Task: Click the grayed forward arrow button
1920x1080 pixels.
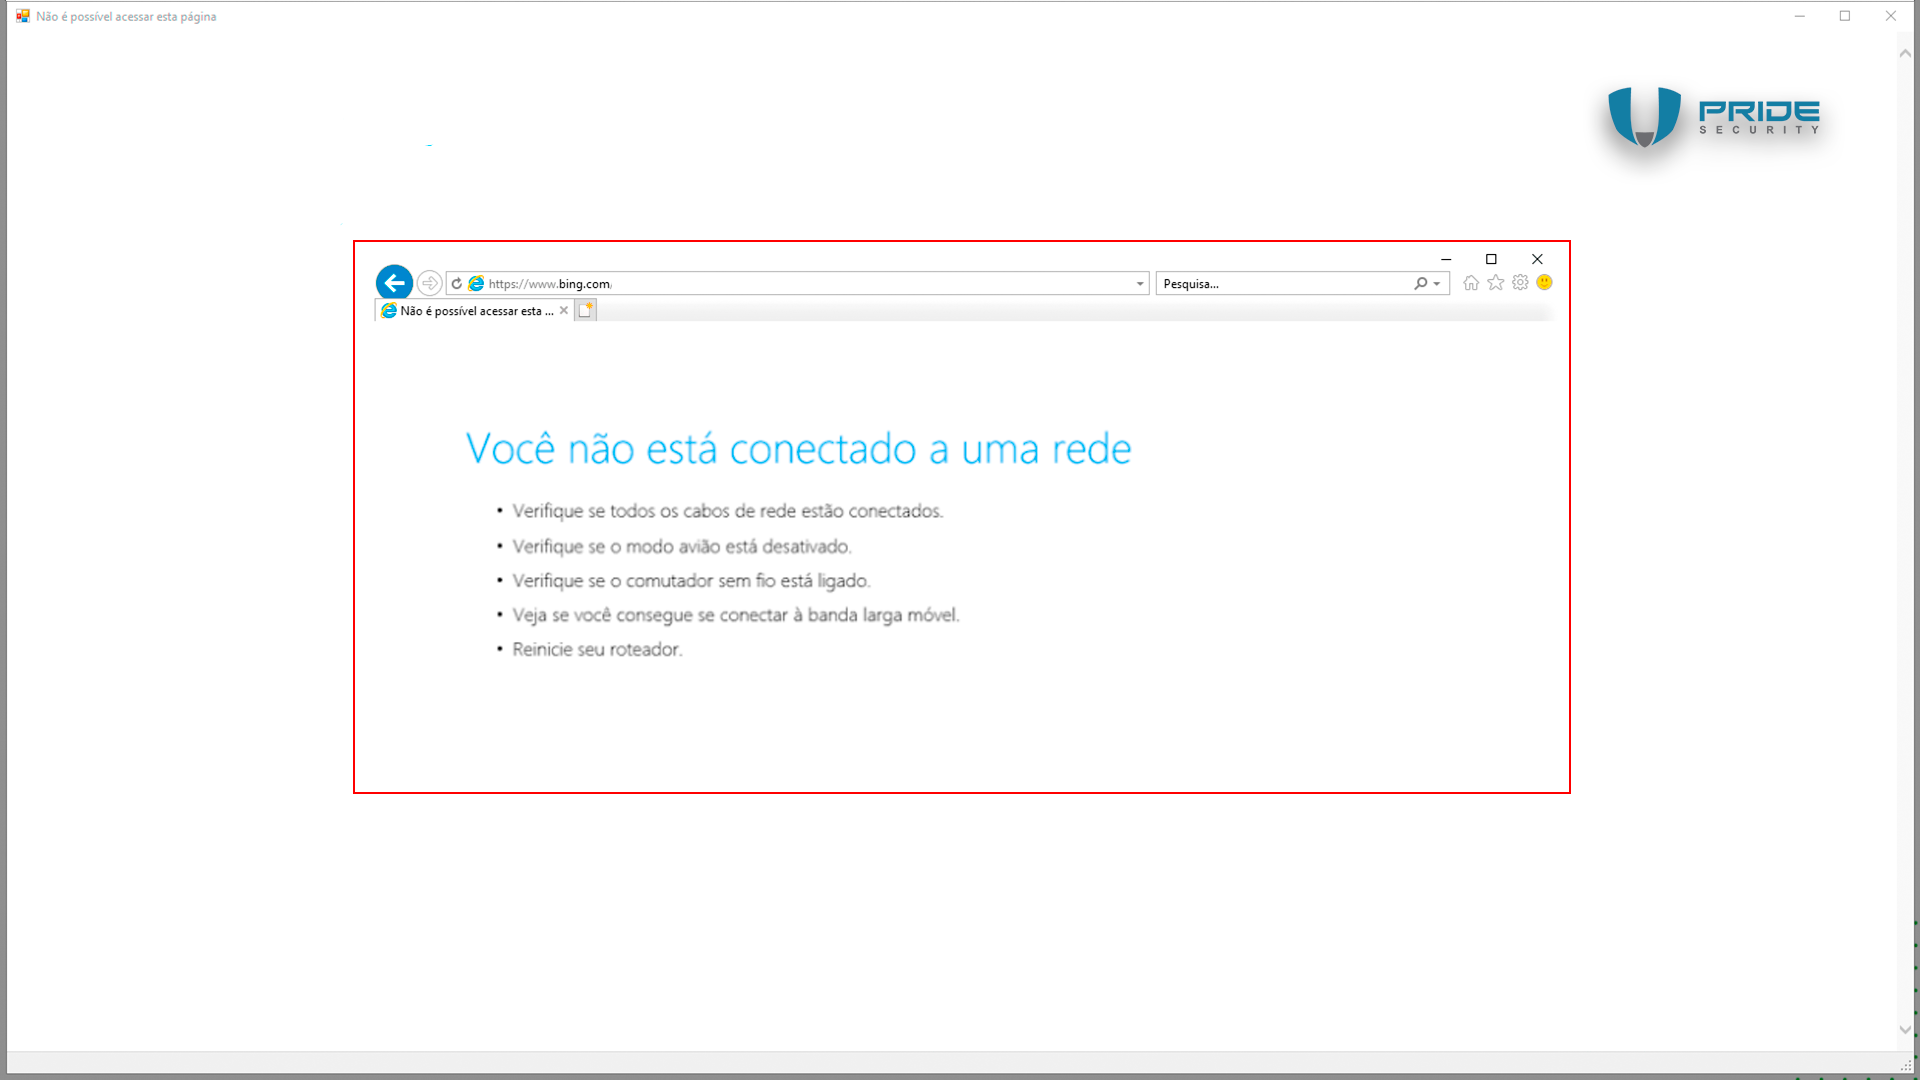Action: pyautogui.click(x=429, y=283)
